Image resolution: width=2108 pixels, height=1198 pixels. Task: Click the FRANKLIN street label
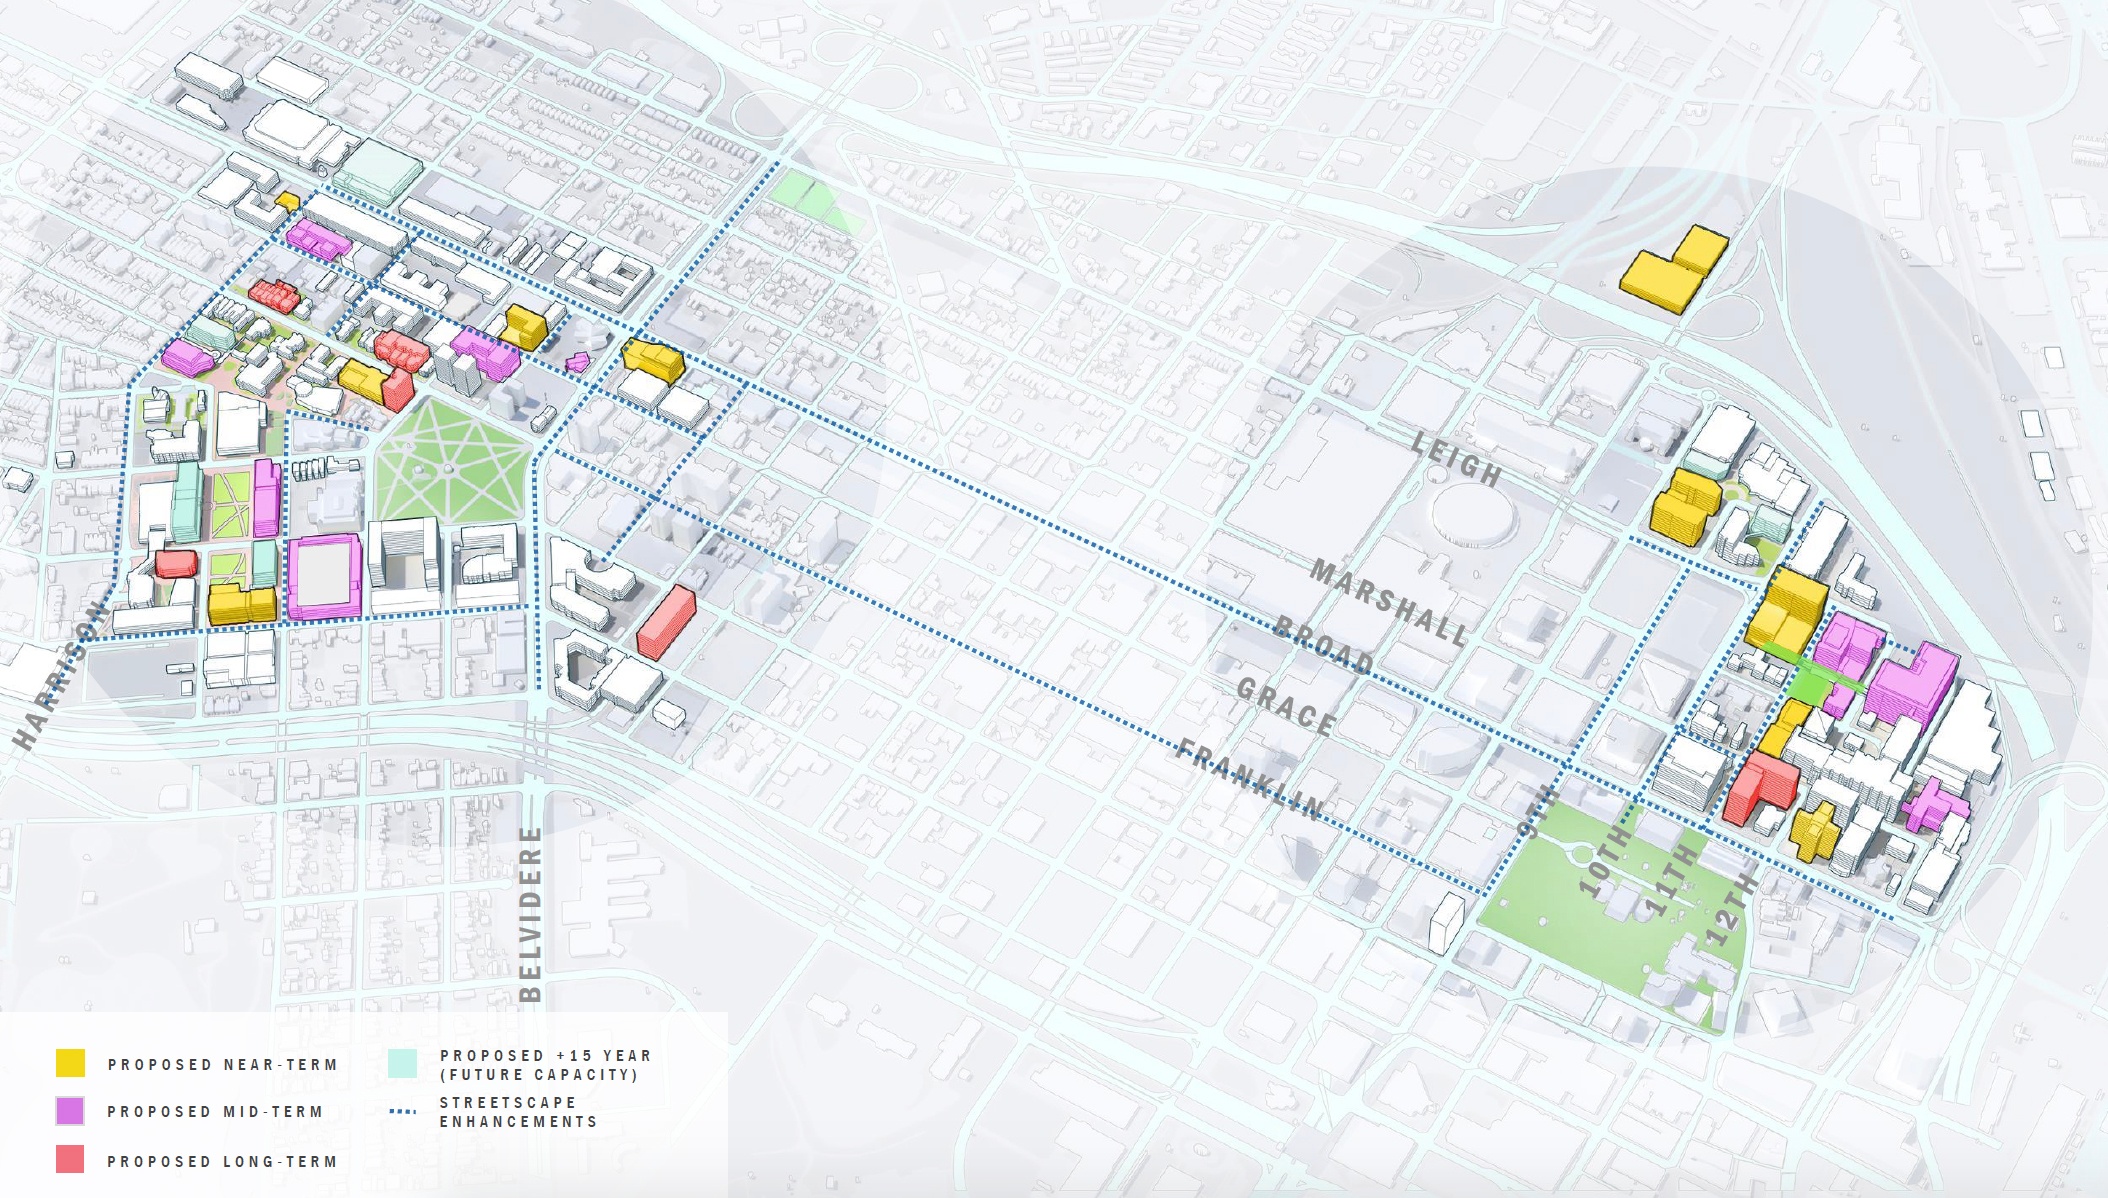(x=1251, y=779)
